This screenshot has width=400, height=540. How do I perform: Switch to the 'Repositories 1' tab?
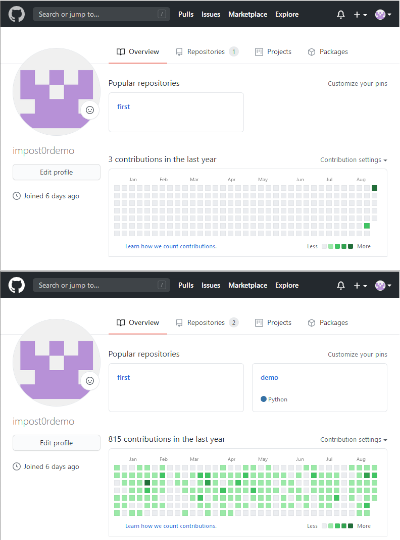point(207,52)
